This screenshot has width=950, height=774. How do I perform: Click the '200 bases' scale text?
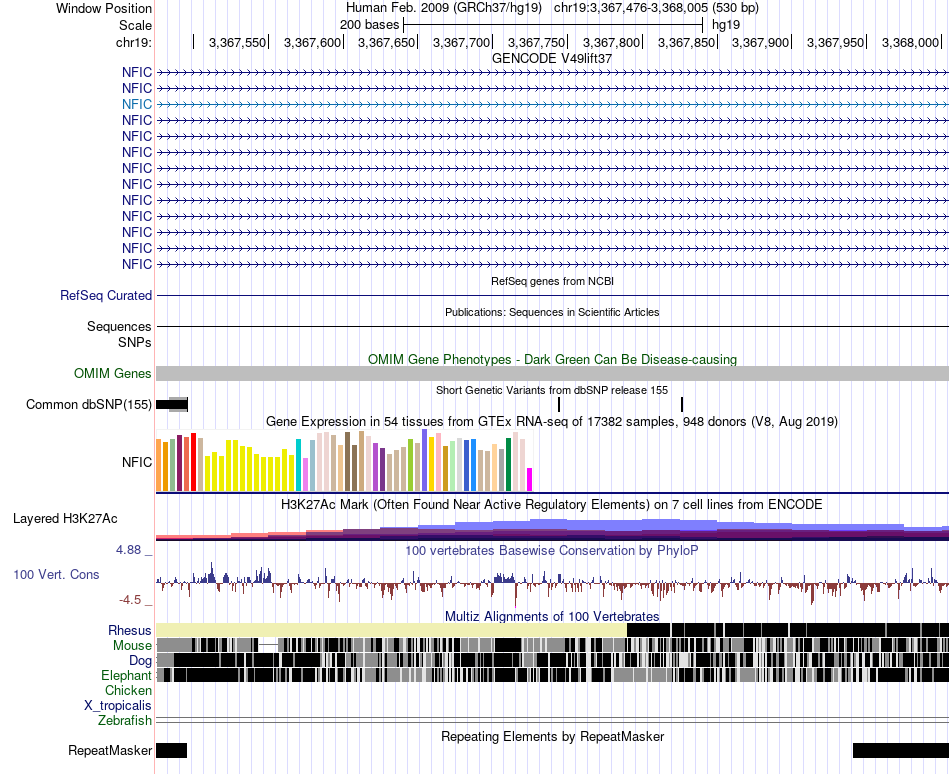(370, 25)
